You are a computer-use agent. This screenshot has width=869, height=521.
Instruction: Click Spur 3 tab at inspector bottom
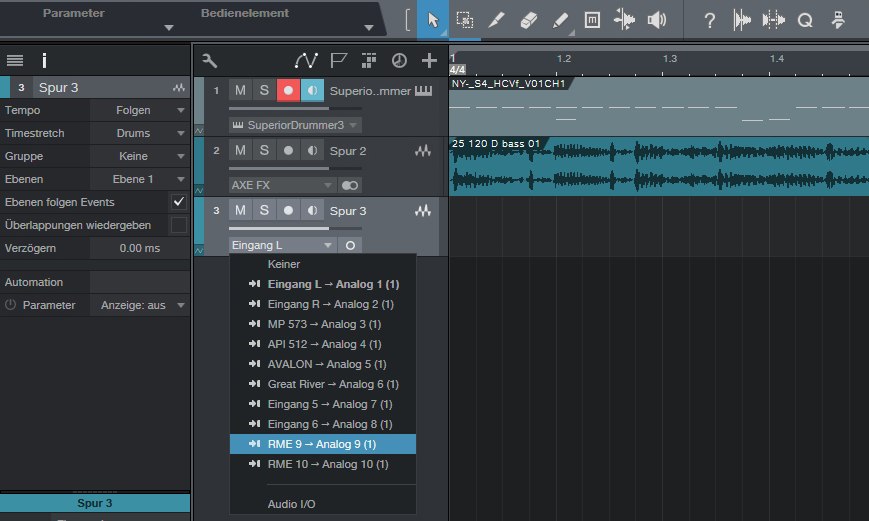click(x=95, y=503)
